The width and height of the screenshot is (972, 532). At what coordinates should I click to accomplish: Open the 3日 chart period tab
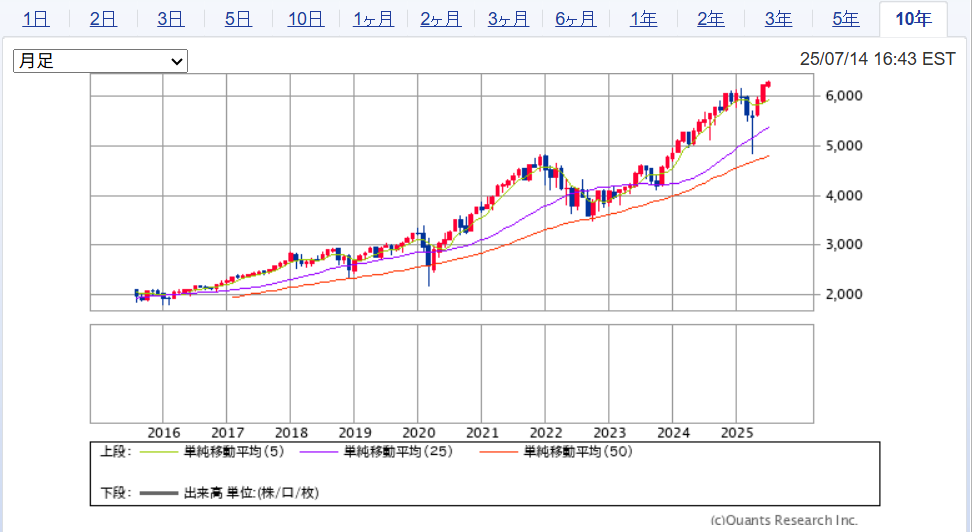(x=170, y=18)
